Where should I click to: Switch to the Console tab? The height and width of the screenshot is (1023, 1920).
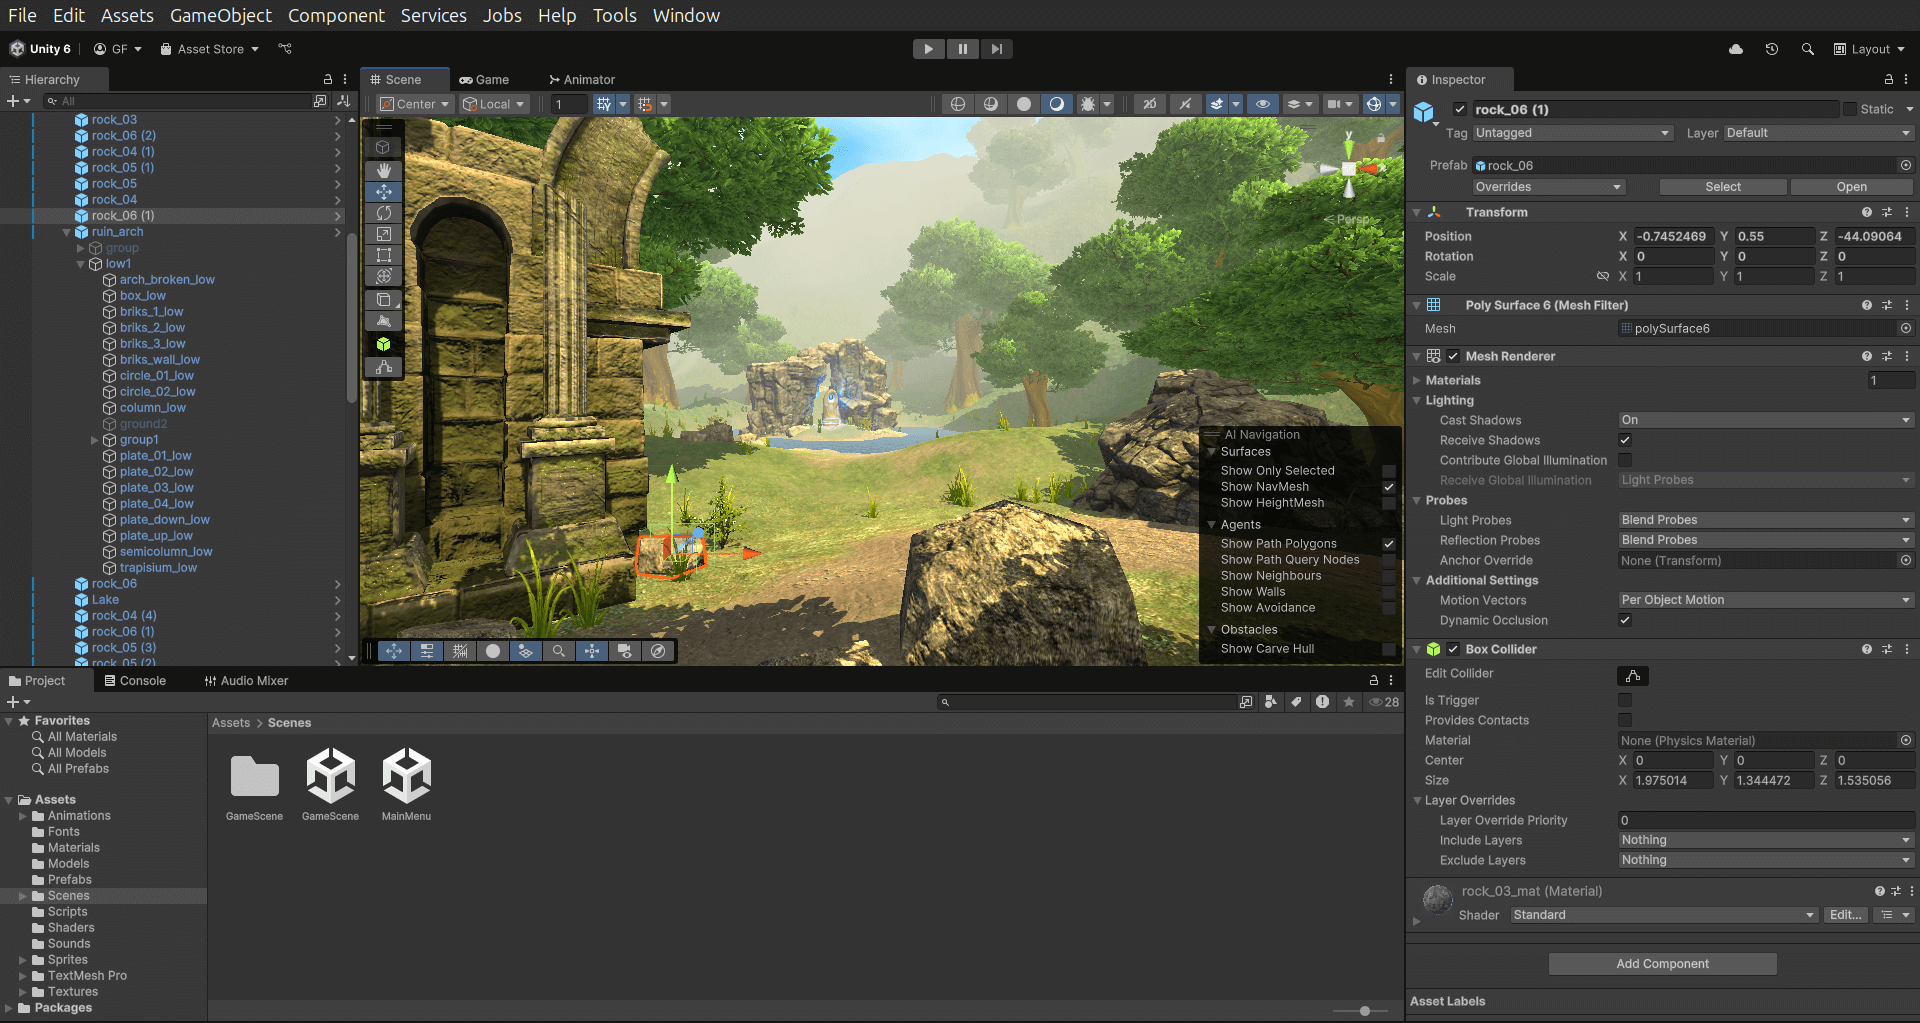tap(136, 681)
